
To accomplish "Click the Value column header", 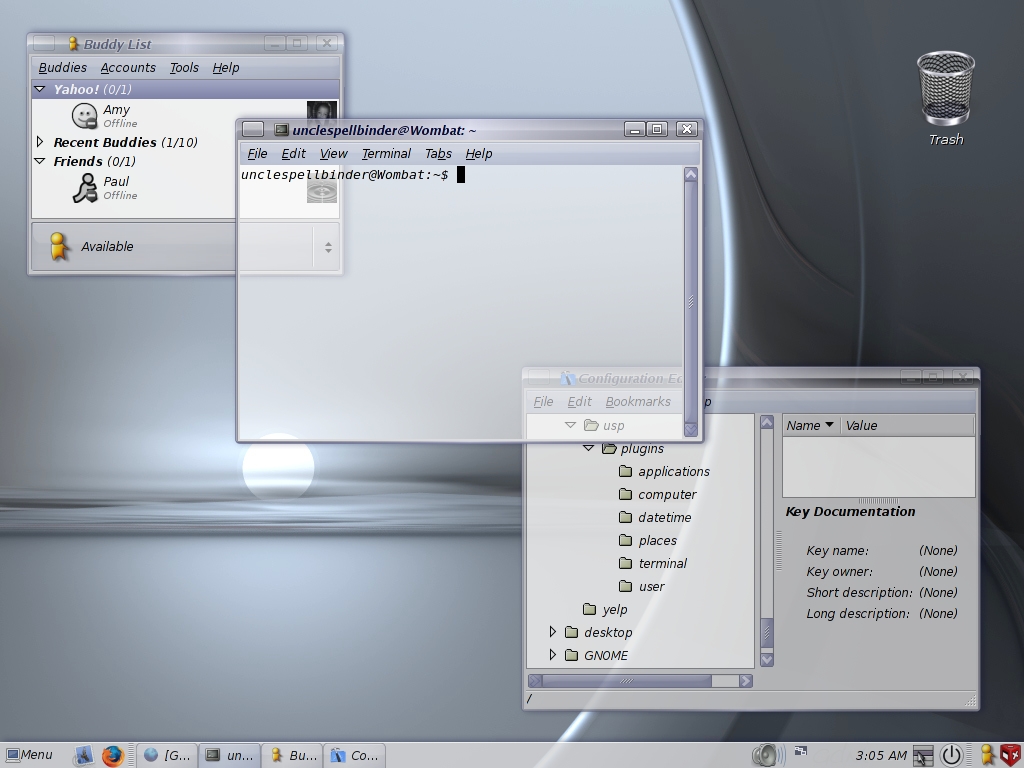I will pyautogui.click(x=908, y=425).
